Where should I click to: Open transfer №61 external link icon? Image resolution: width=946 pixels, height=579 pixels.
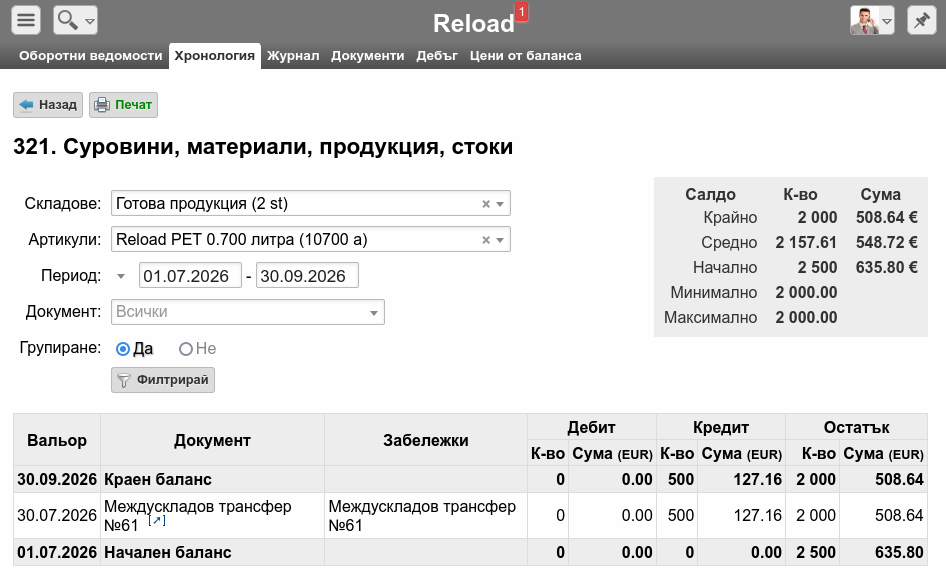157,520
